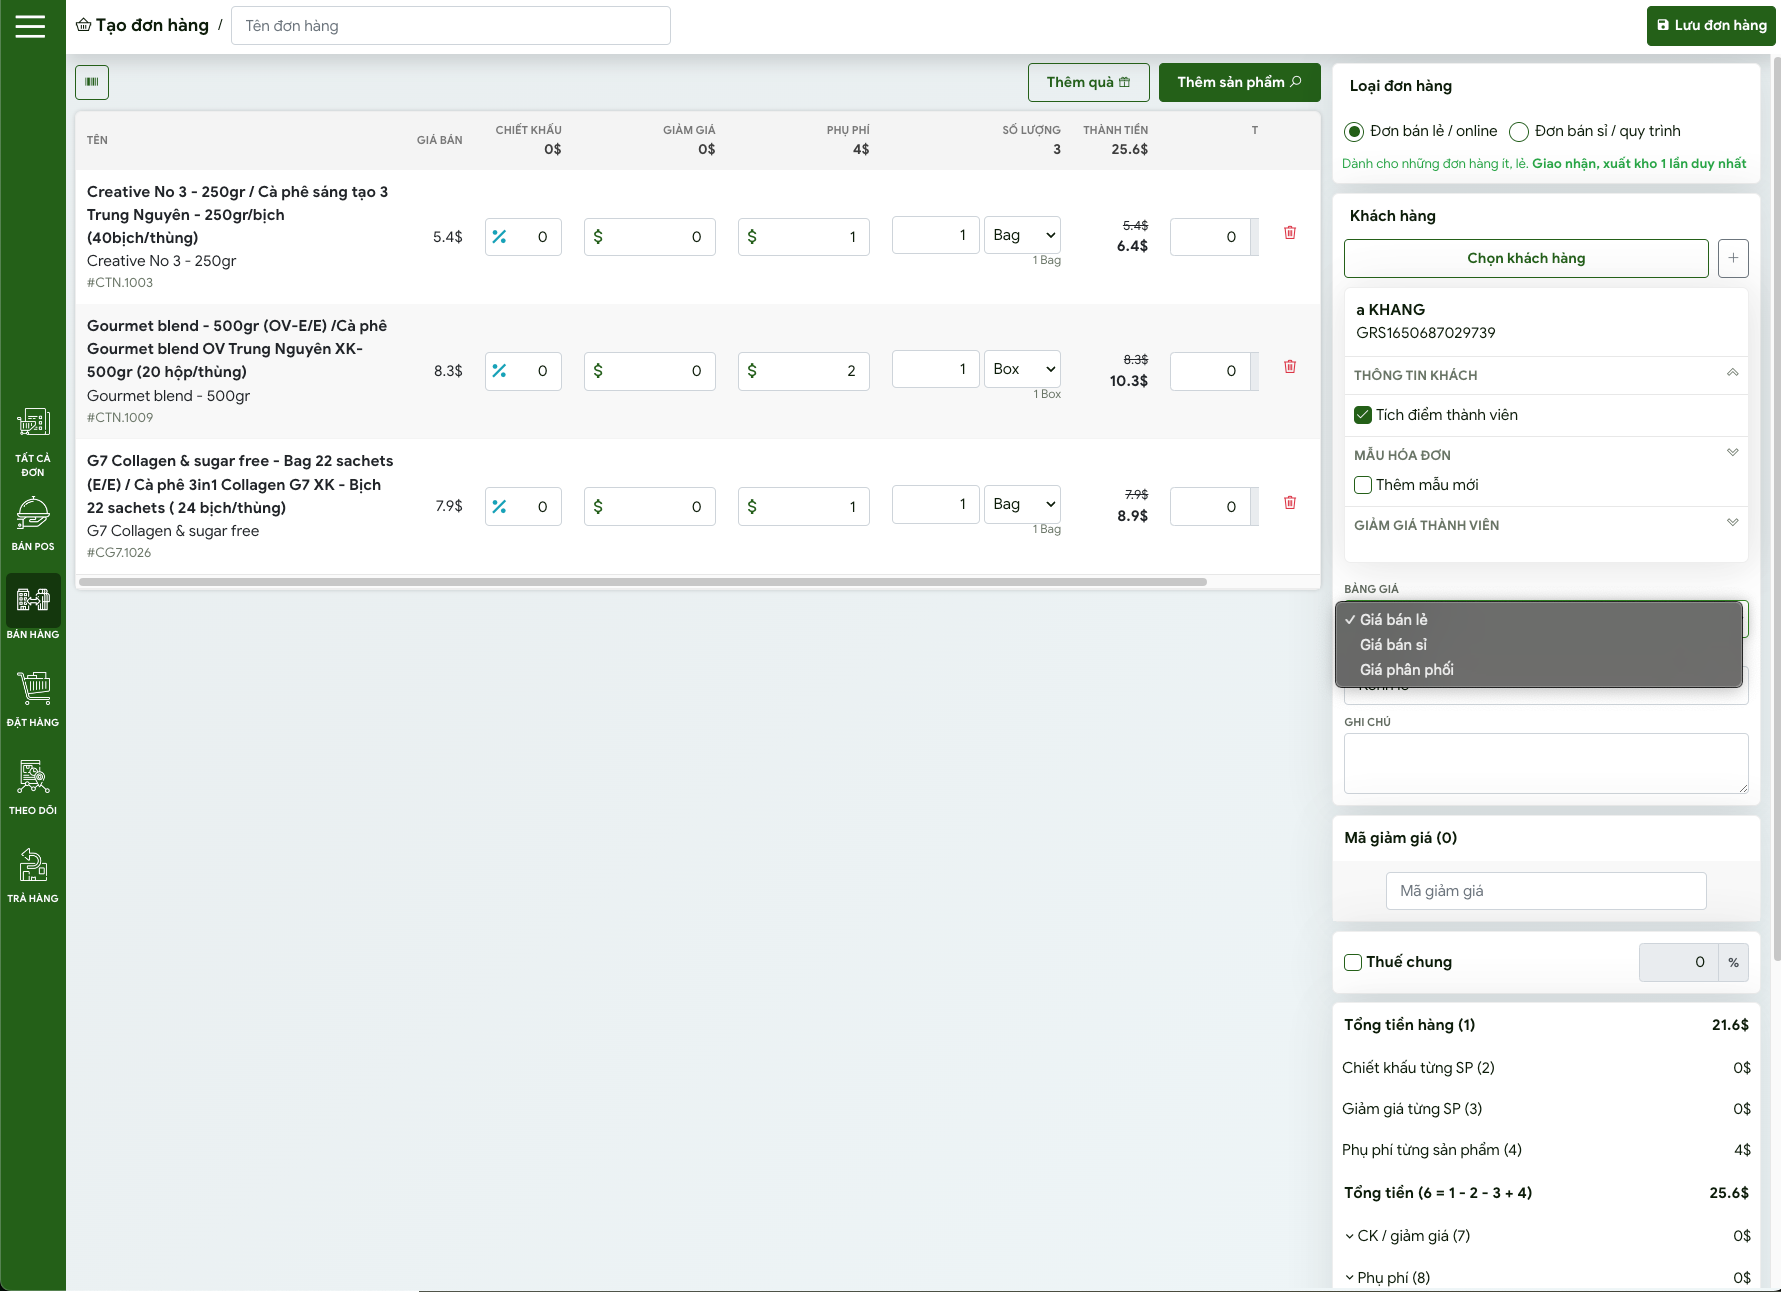Click discount dollar icon in Creative No 3 row
Image resolution: width=1781 pixels, height=1292 pixels.
coord(598,237)
